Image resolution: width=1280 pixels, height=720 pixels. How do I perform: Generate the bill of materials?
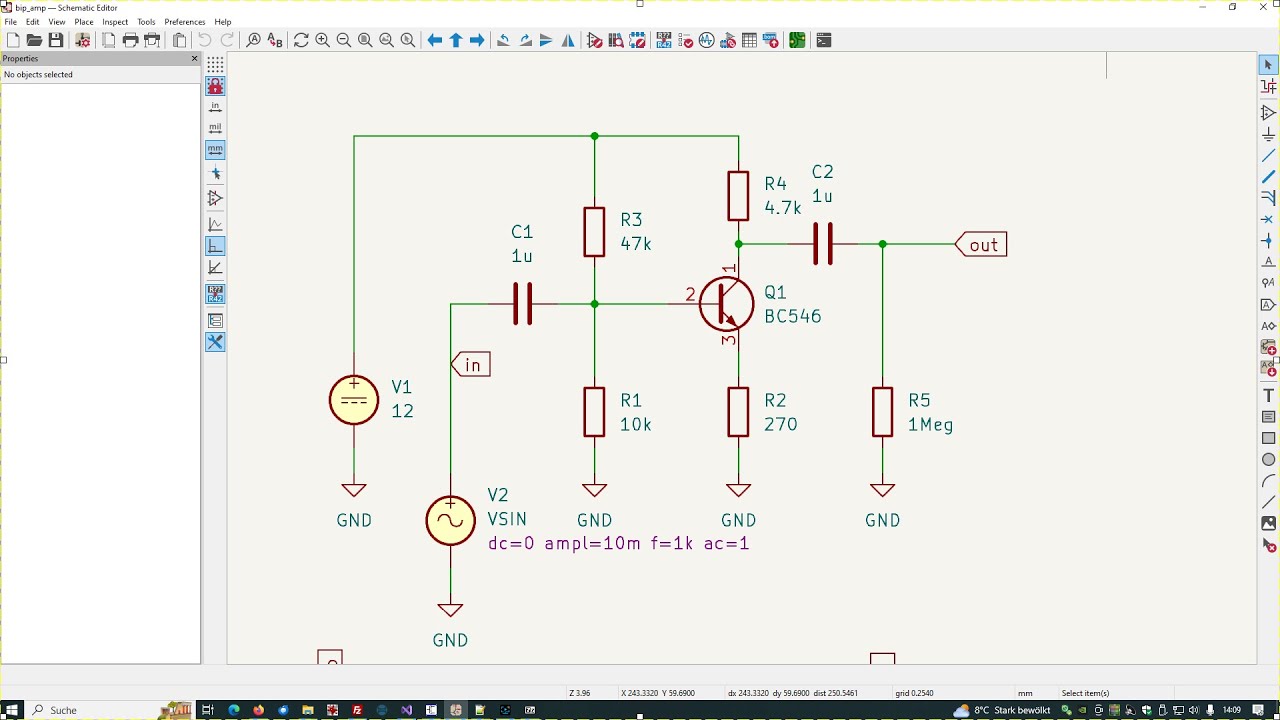771,40
